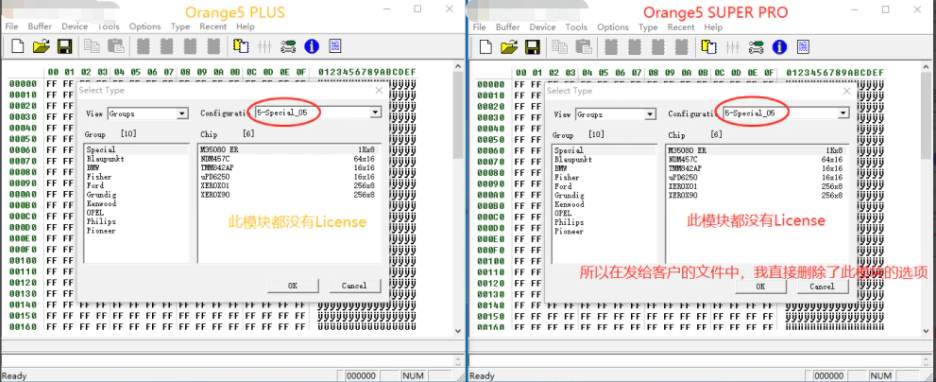Select OPEL group in Orange5 SUPER PRO dialog
This screenshot has width=936, height=382.
click(563, 213)
